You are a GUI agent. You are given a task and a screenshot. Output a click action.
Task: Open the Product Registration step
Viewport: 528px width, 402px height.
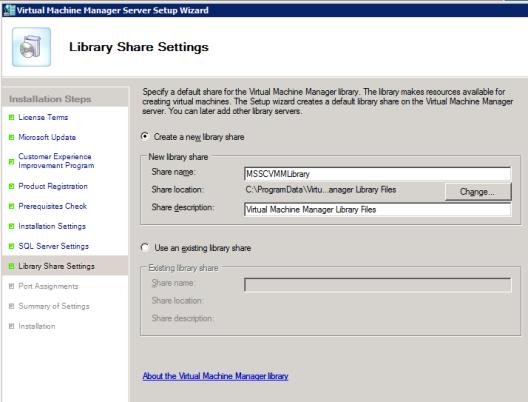click(x=53, y=186)
